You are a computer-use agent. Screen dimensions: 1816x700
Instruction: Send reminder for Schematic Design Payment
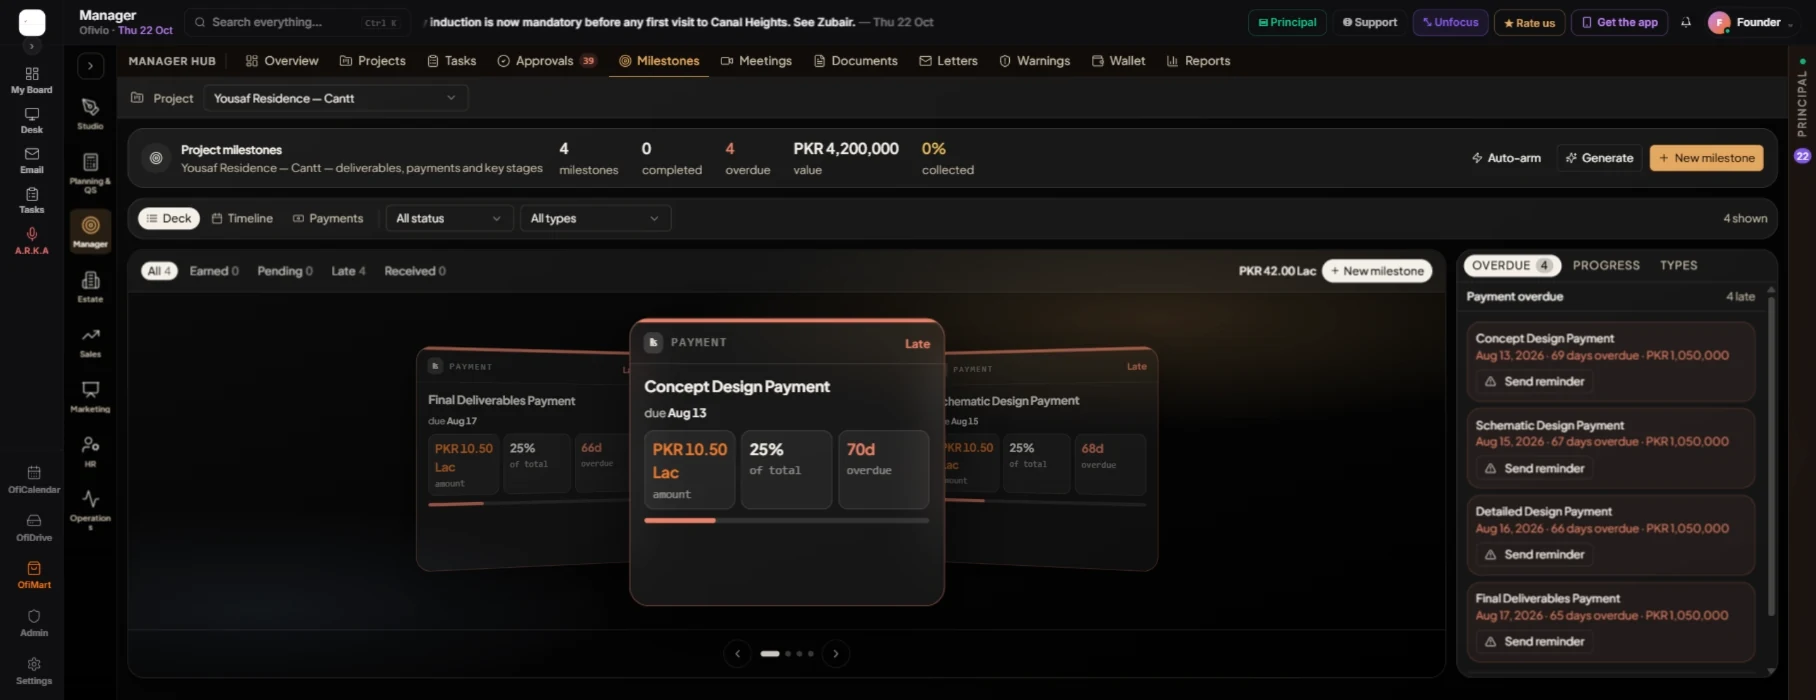[x=1535, y=468]
